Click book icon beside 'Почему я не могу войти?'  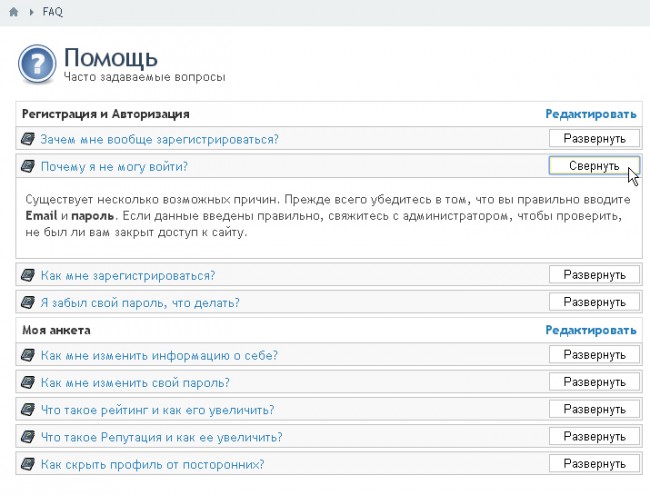[x=28, y=166]
